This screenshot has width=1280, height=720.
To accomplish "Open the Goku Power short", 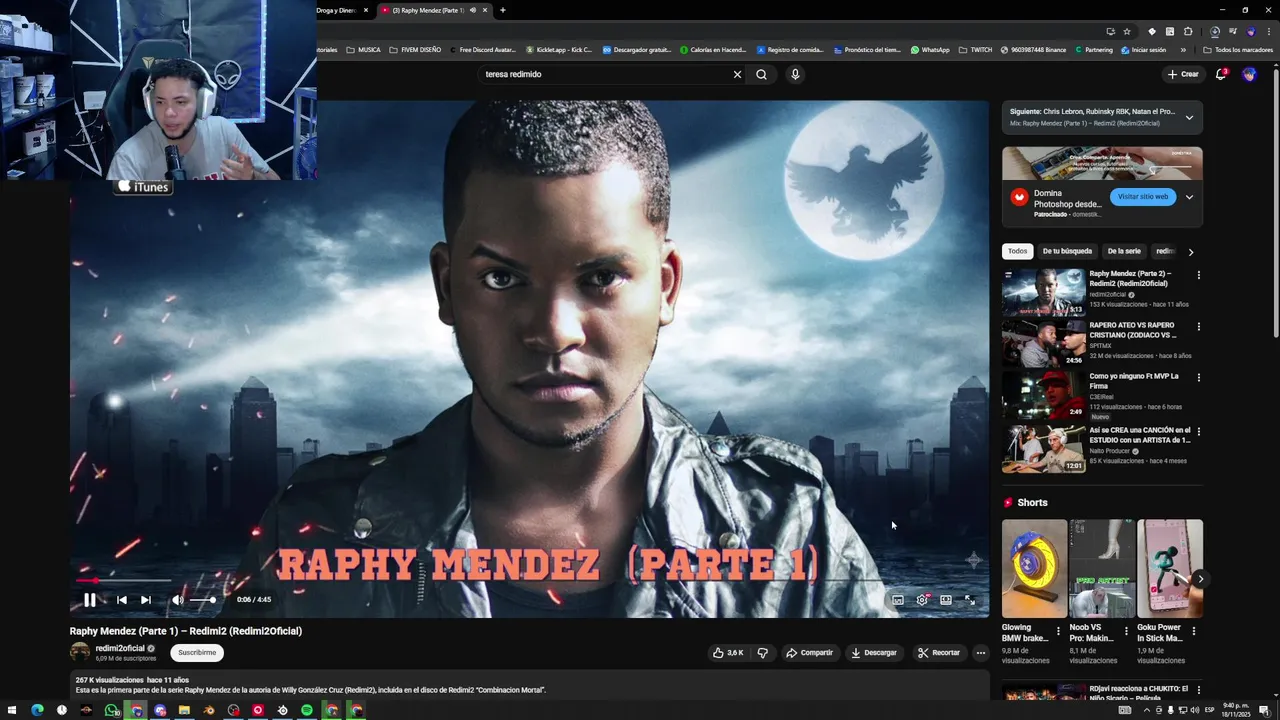I will 1170,568.
